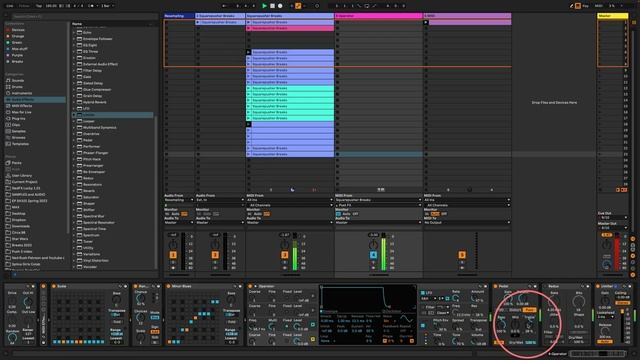Viewport: 640px width, 360px height.
Task: Open the Drums category
Action: click(x=17, y=87)
